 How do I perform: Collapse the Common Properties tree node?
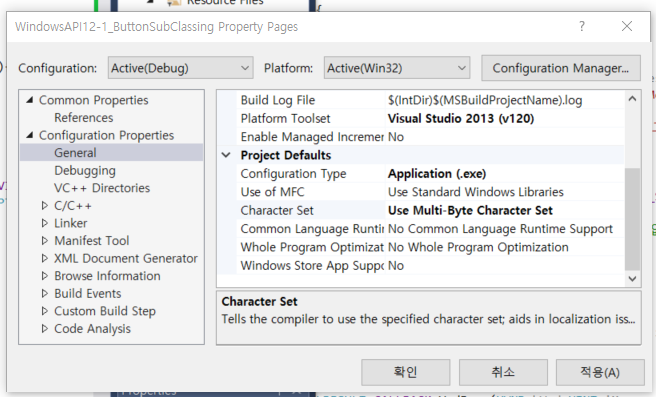30,100
